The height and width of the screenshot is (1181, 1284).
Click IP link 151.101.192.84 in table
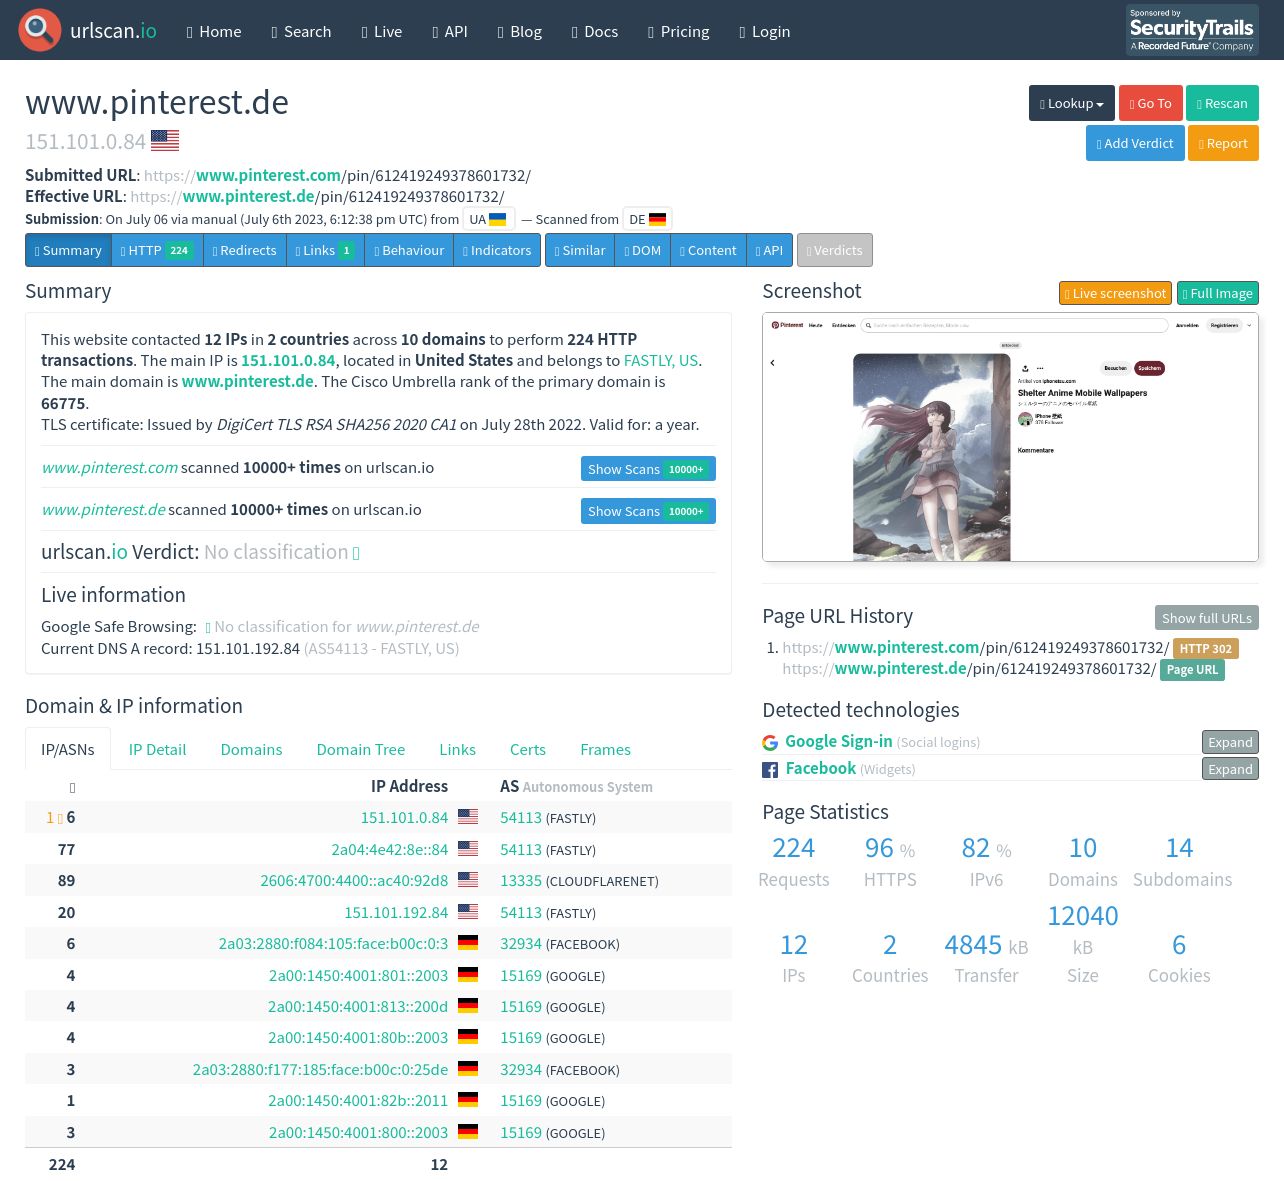click(396, 912)
